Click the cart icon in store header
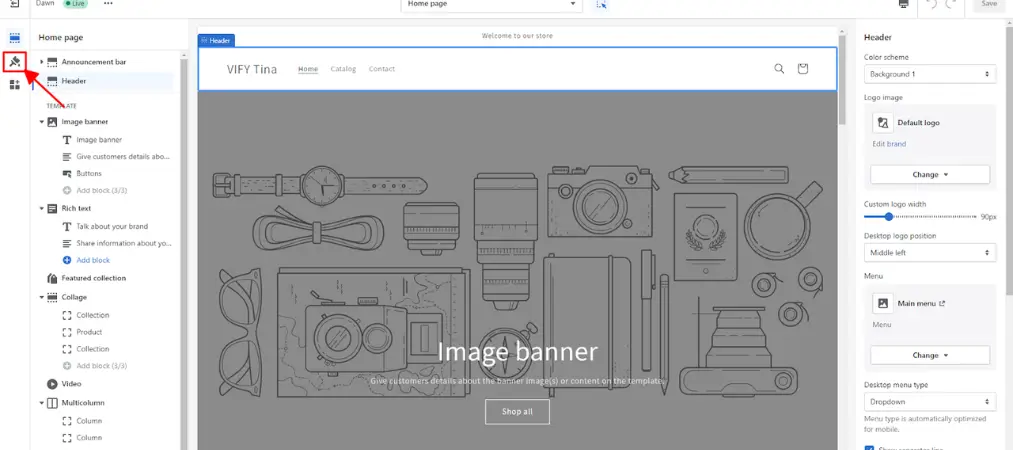This screenshot has width=1013, height=450. [x=802, y=68]
